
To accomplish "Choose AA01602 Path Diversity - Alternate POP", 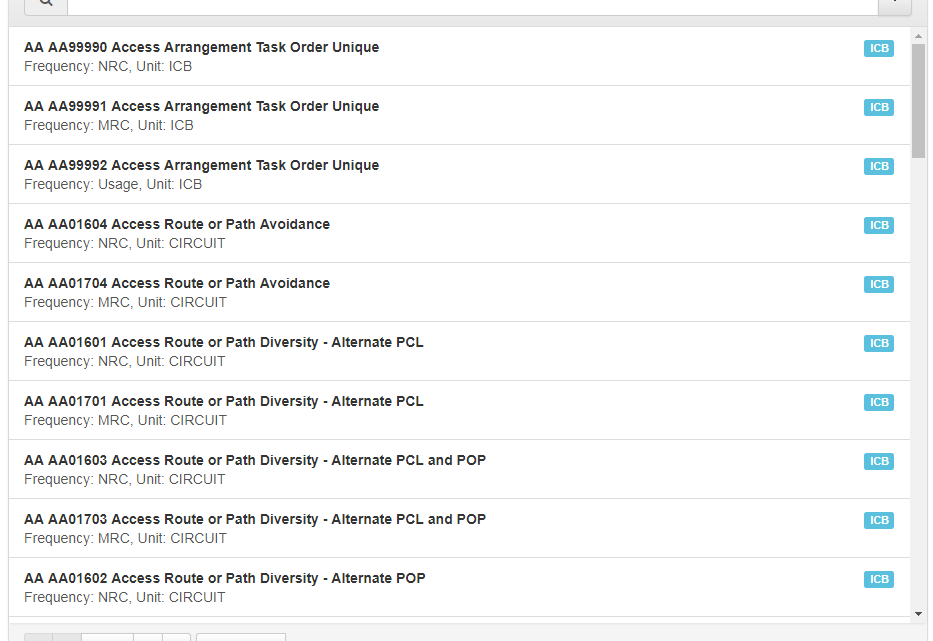I will (x=224, y=578).
